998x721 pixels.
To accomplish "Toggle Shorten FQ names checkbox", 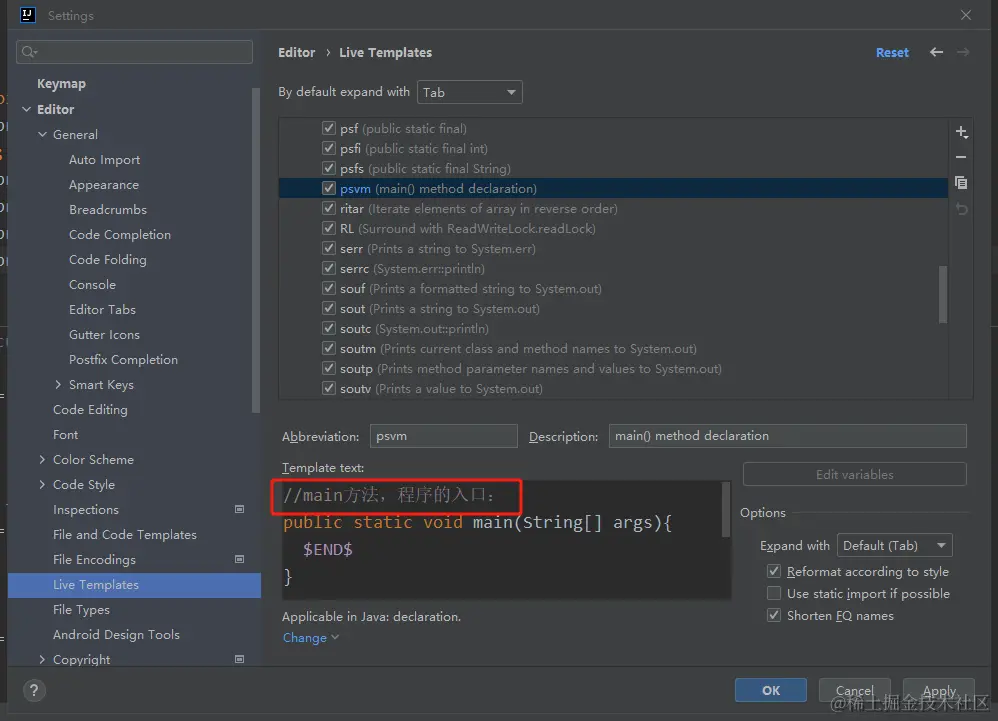I will point(774,615).
